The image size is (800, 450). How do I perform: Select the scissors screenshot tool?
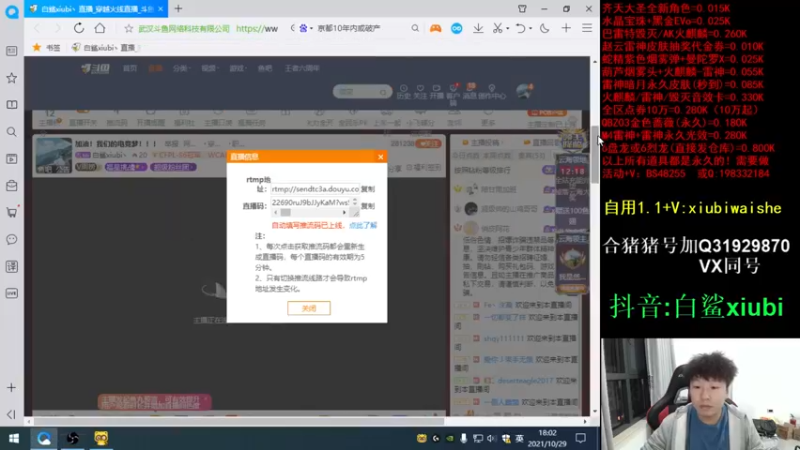(497, 29)
